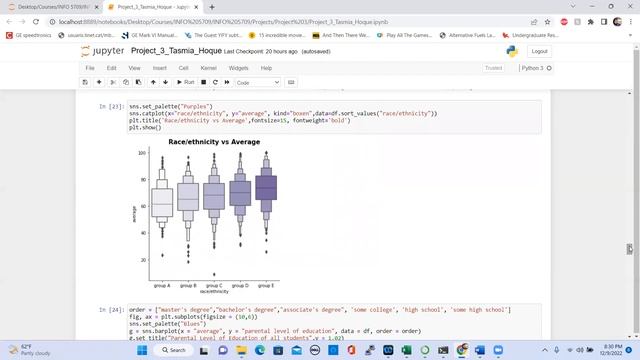Save the notebook with the save icon
The image size is (640, 360).
coord(85,82)
